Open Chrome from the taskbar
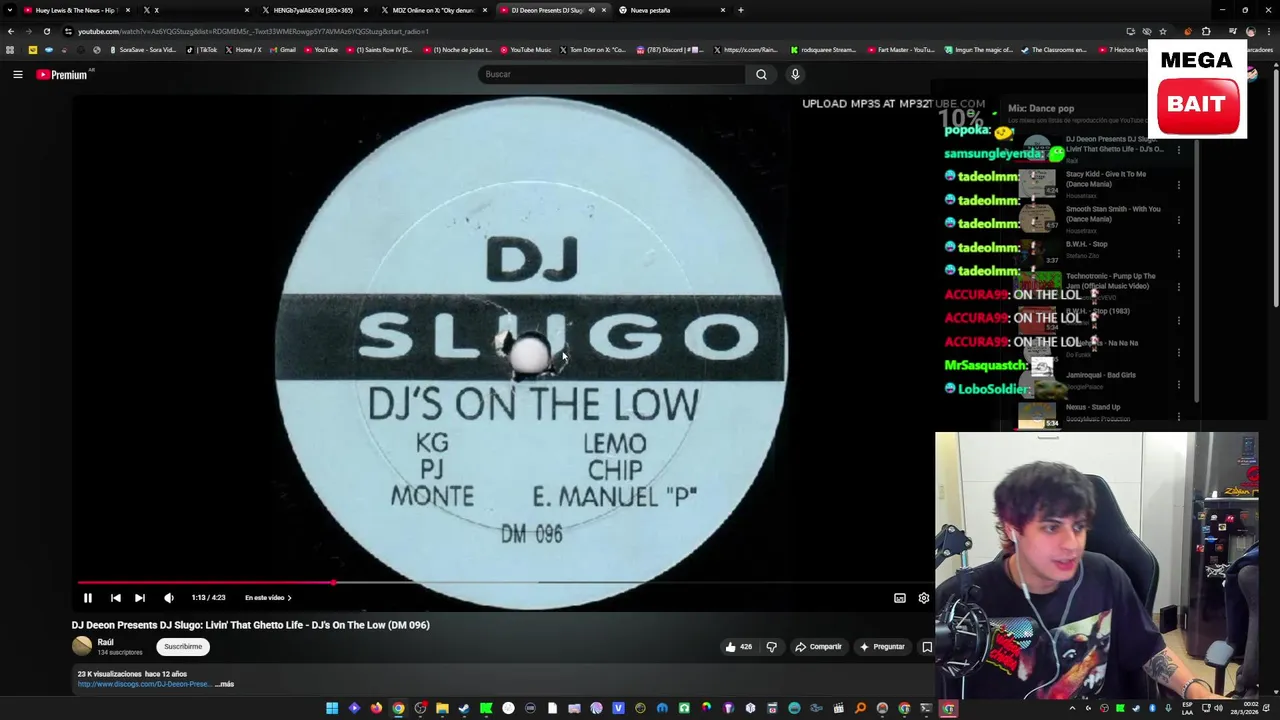The image size is (1280, 720). click(x=398, y=709)
